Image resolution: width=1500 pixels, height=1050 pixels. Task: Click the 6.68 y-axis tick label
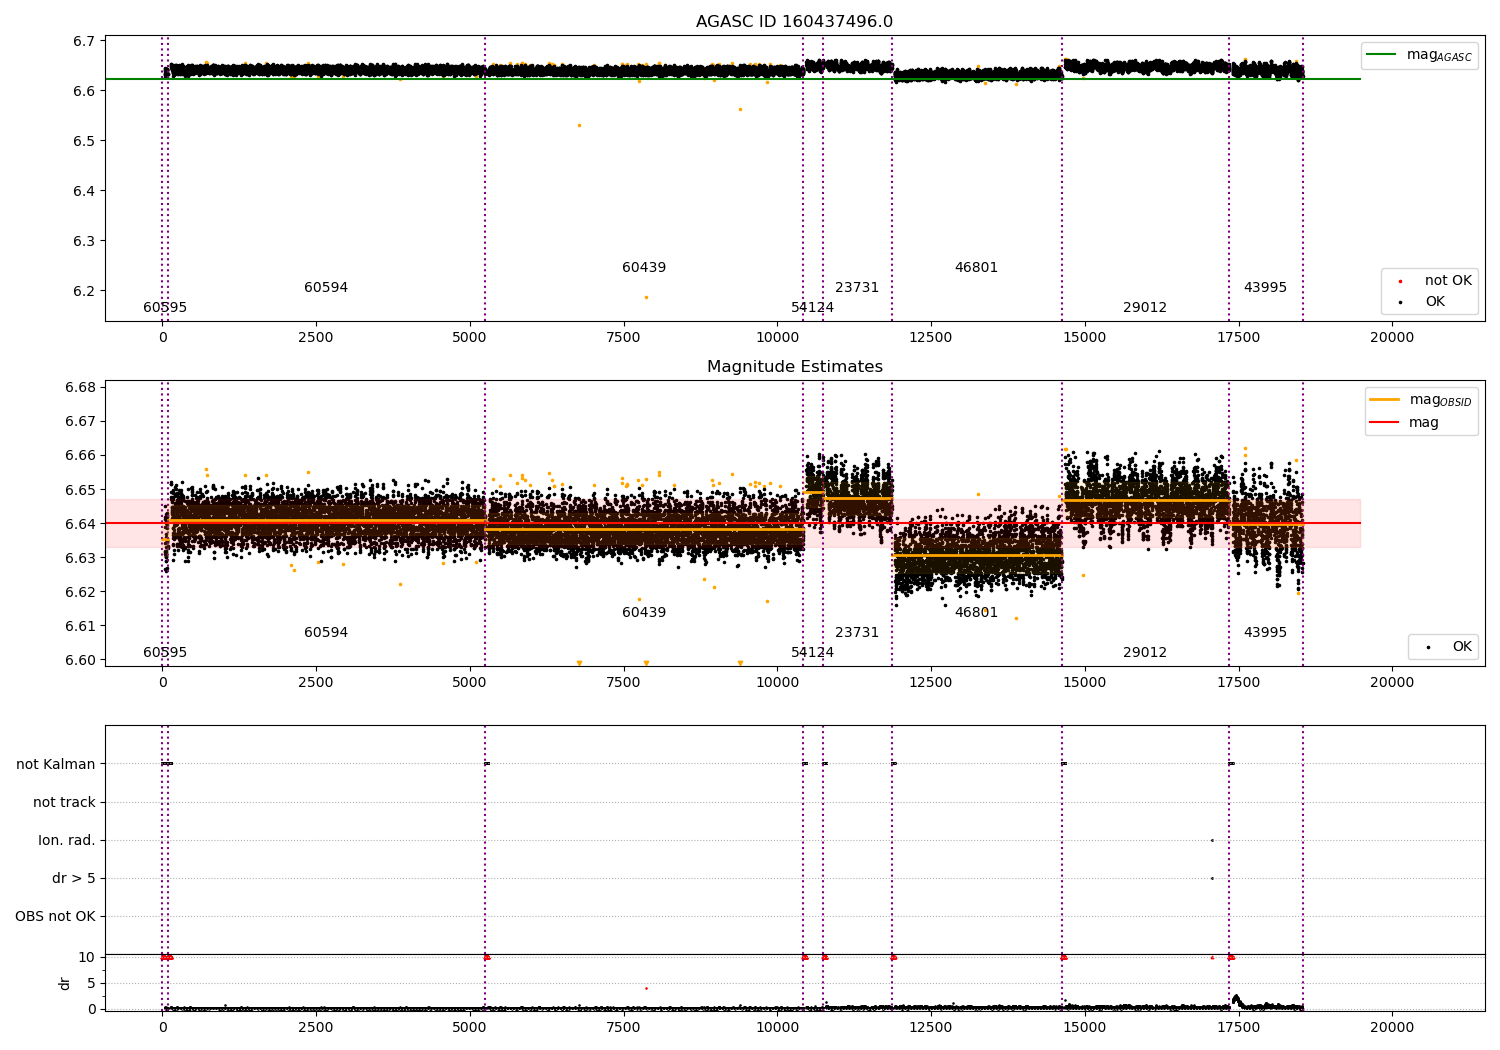tap(81, 388)
